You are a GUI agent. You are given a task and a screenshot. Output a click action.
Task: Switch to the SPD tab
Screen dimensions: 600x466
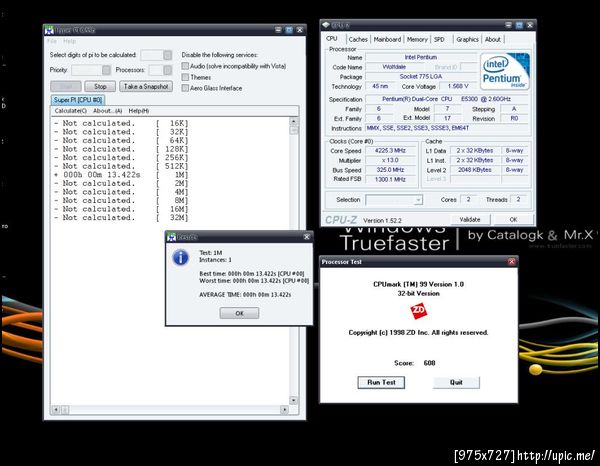point(439,39)
